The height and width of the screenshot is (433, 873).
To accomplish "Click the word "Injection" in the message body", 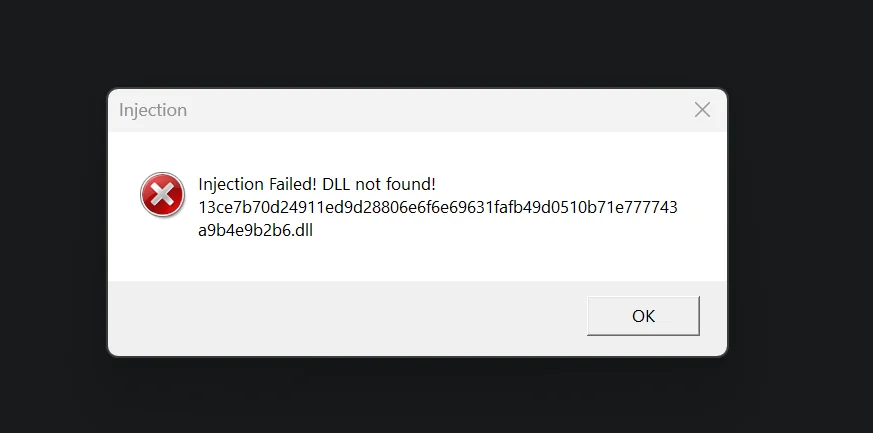I will (x=231, y=184).
